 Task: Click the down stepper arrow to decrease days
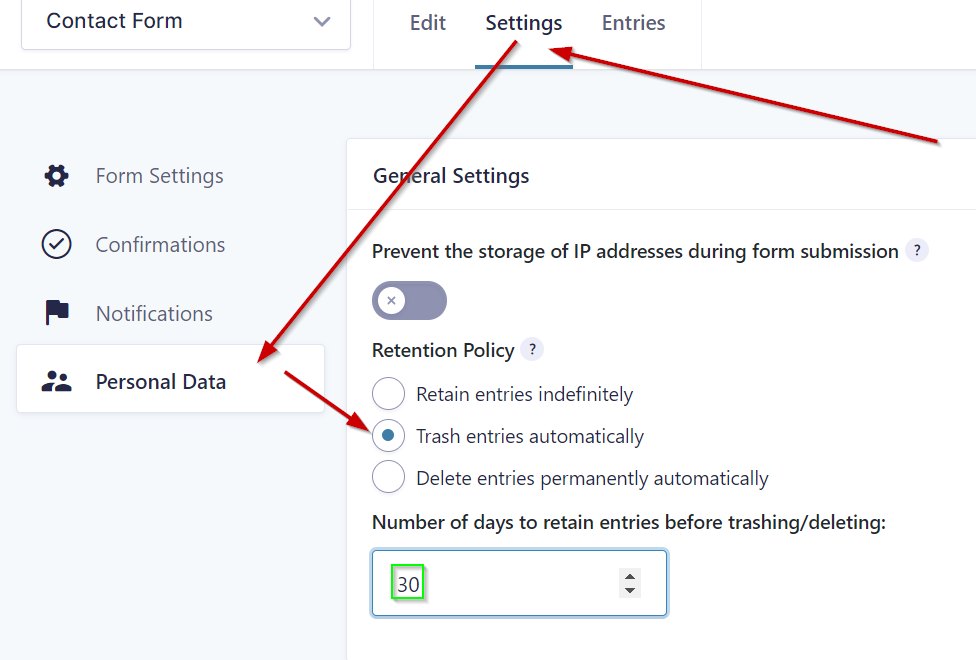click(x=629, y=591)
